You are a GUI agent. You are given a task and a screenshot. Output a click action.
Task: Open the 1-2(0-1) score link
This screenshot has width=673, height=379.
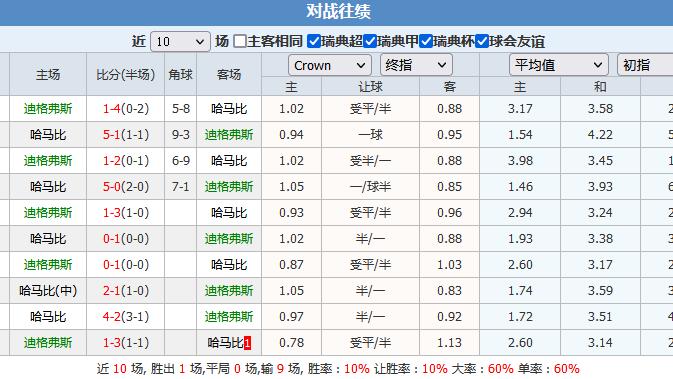125,161
